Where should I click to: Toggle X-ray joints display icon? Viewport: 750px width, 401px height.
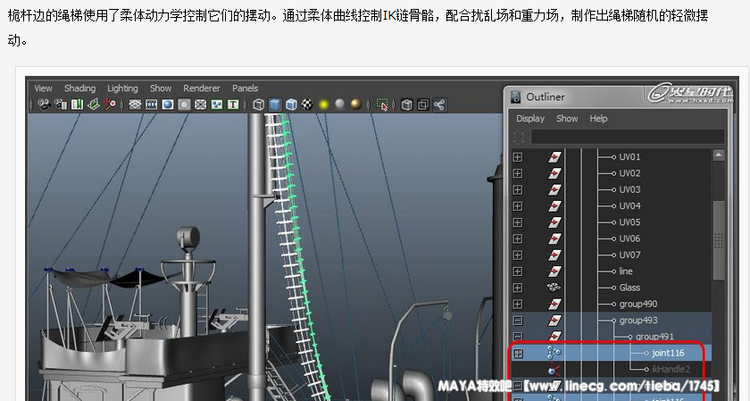point(424,104)
